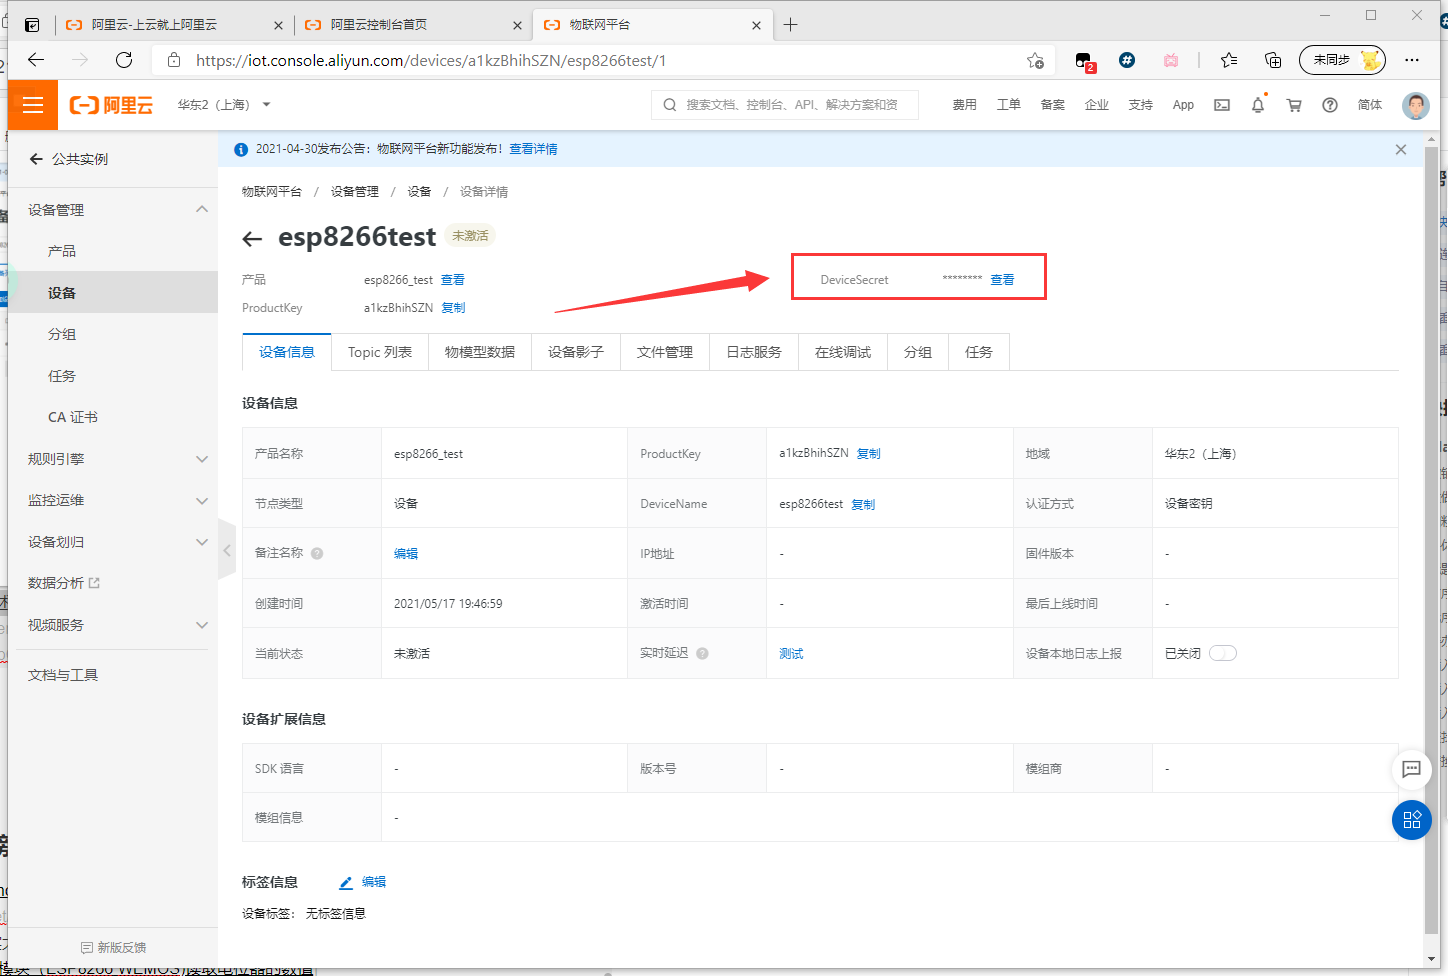
Task: Open the 查看详情 announcement link
Action: [x=533, y=149]
